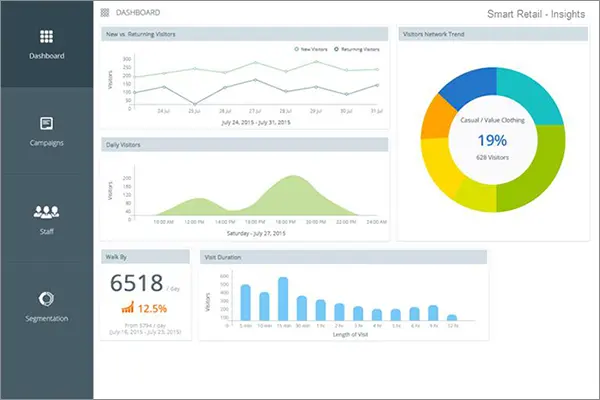600x400 pixels.
Task: Click the Campaigns sidebar icon
Action: 46,123
